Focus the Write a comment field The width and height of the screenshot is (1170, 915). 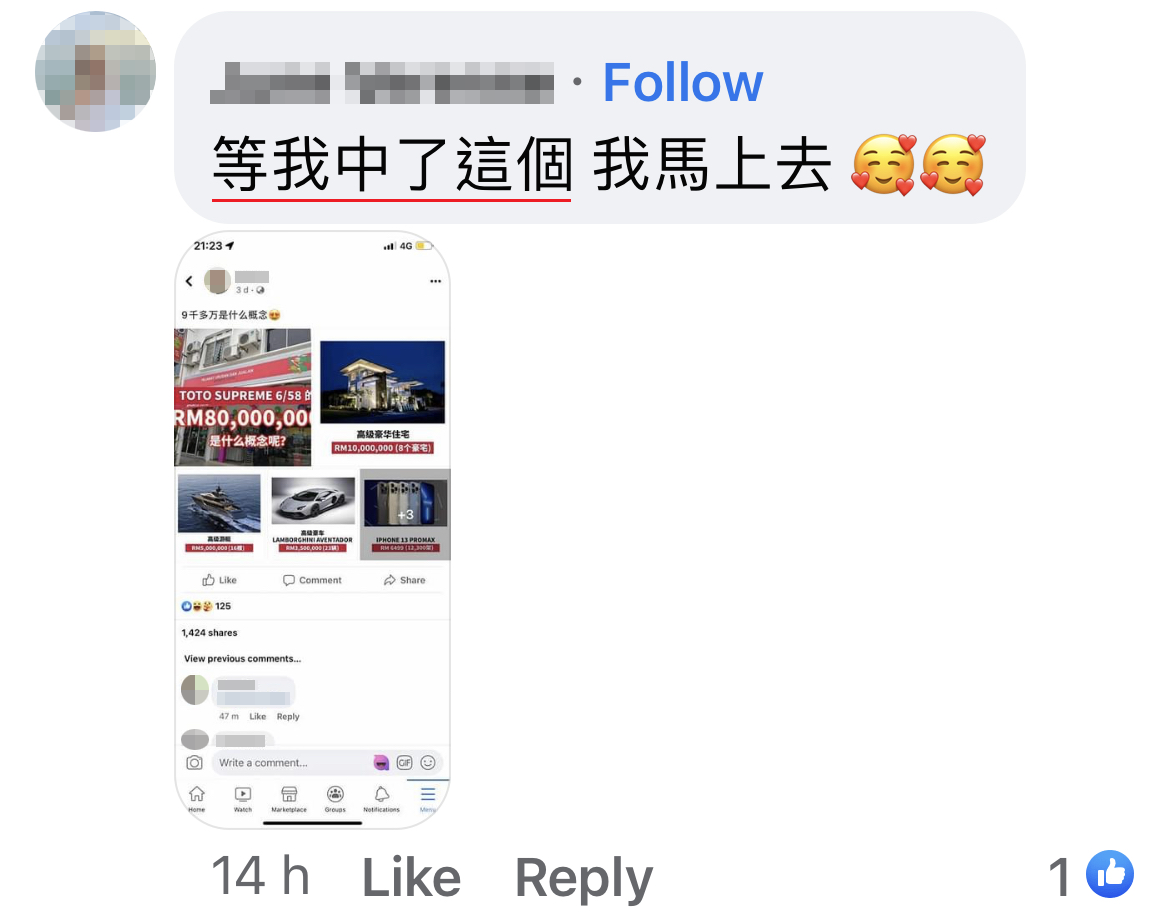tap(292, 763)
